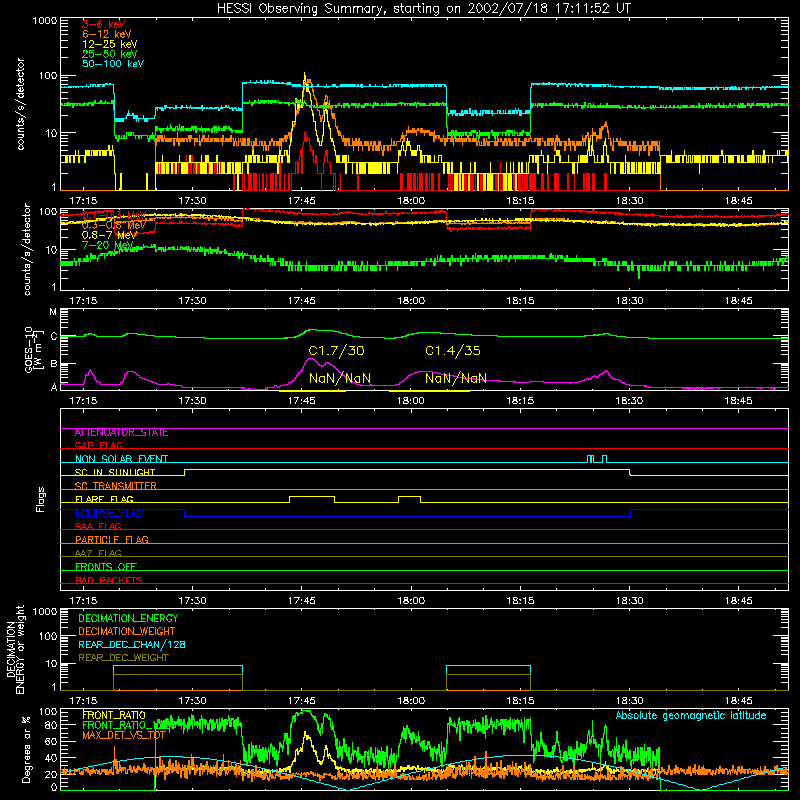Viewport: 800px width, 800px height.
Task: Click the Absolute geomagnetic latitude label
Action: tap(691, 716)
